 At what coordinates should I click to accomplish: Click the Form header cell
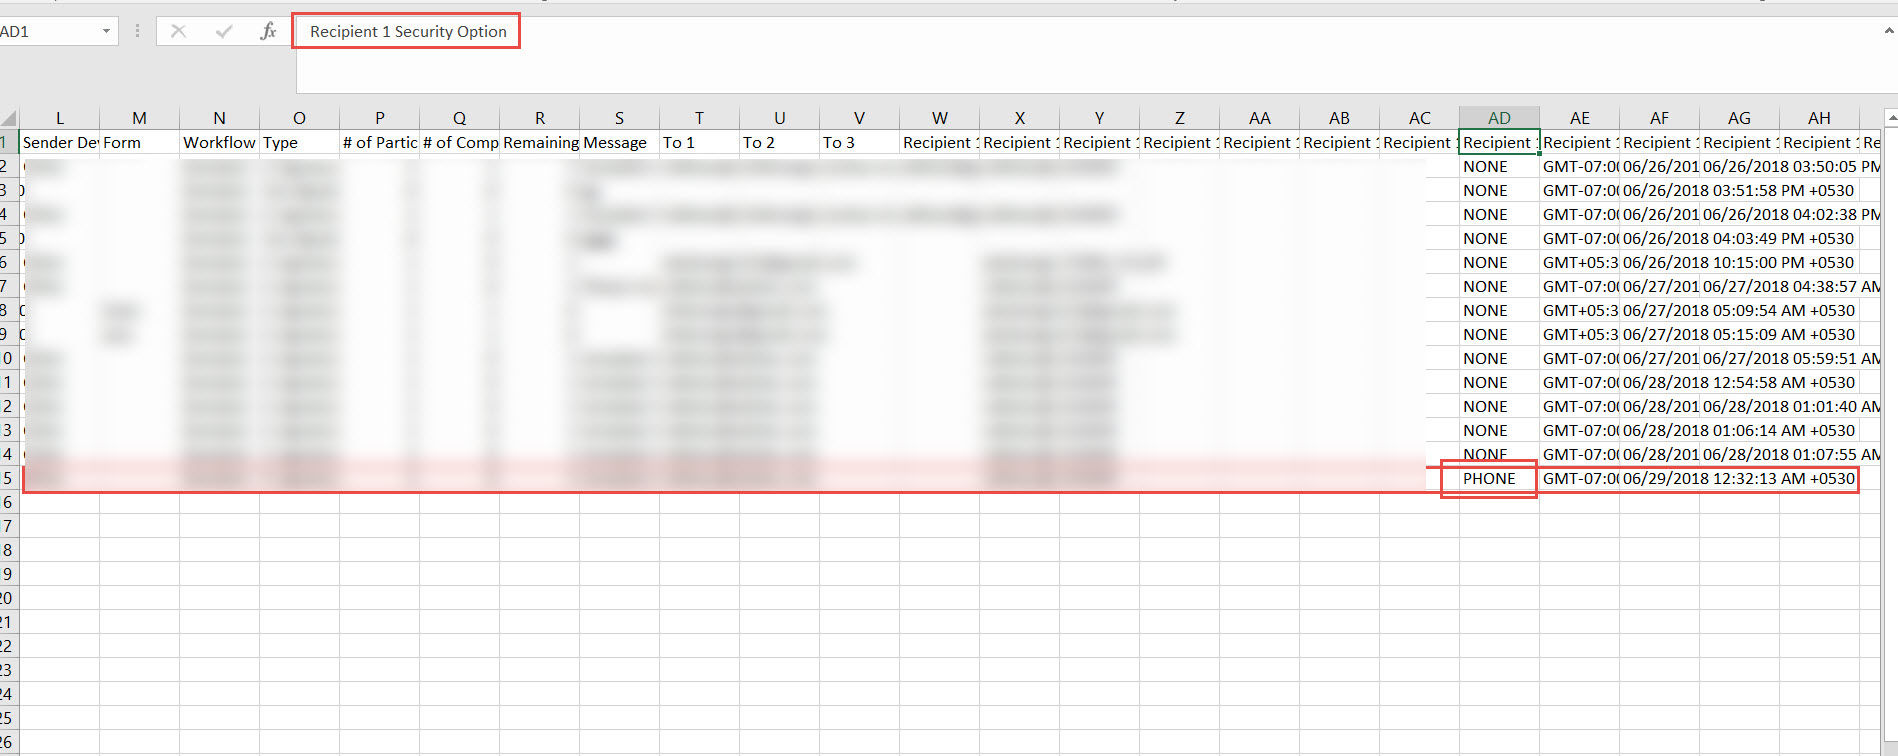click(139, 143)
